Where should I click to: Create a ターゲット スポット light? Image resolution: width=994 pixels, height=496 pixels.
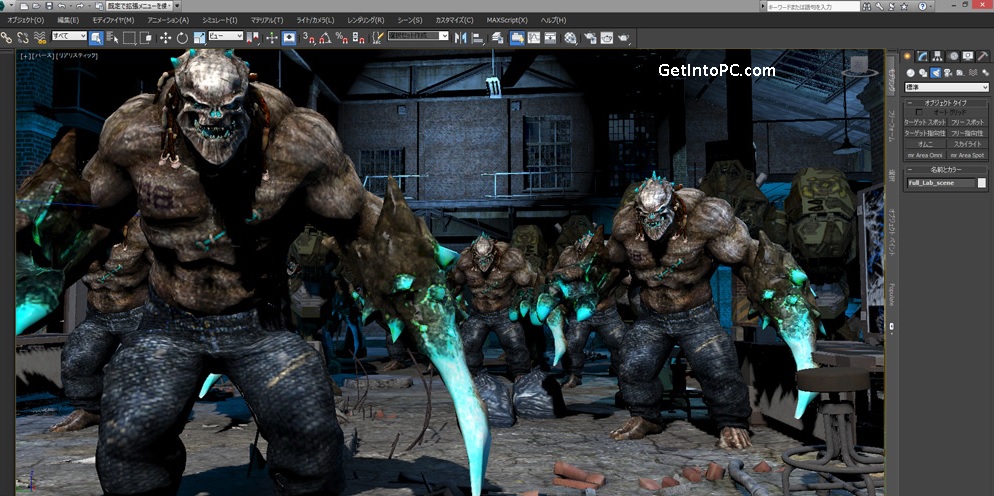coord(926,122)
